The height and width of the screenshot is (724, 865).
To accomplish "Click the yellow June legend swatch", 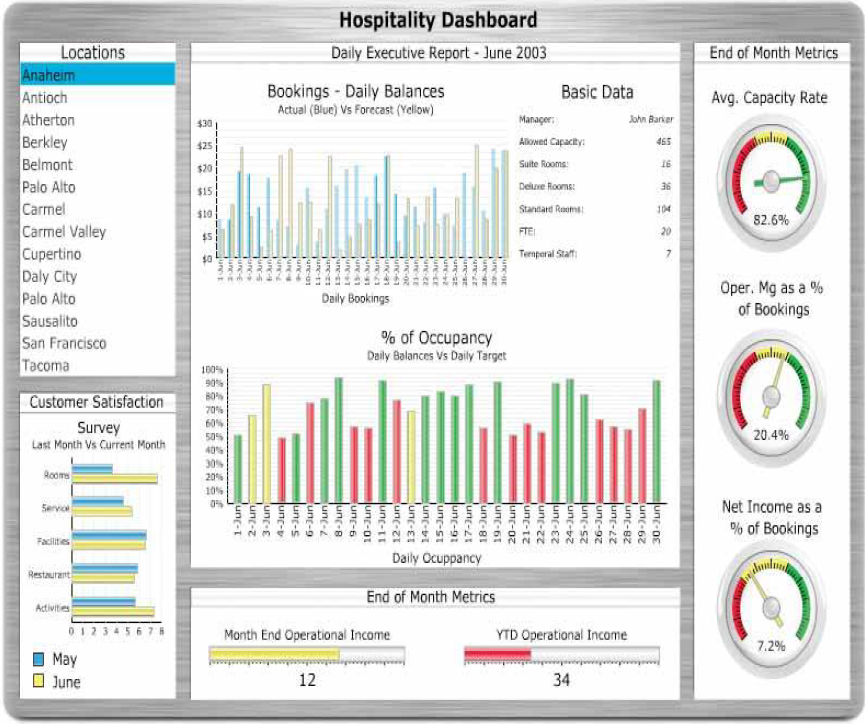I will (x=39, y=682).
